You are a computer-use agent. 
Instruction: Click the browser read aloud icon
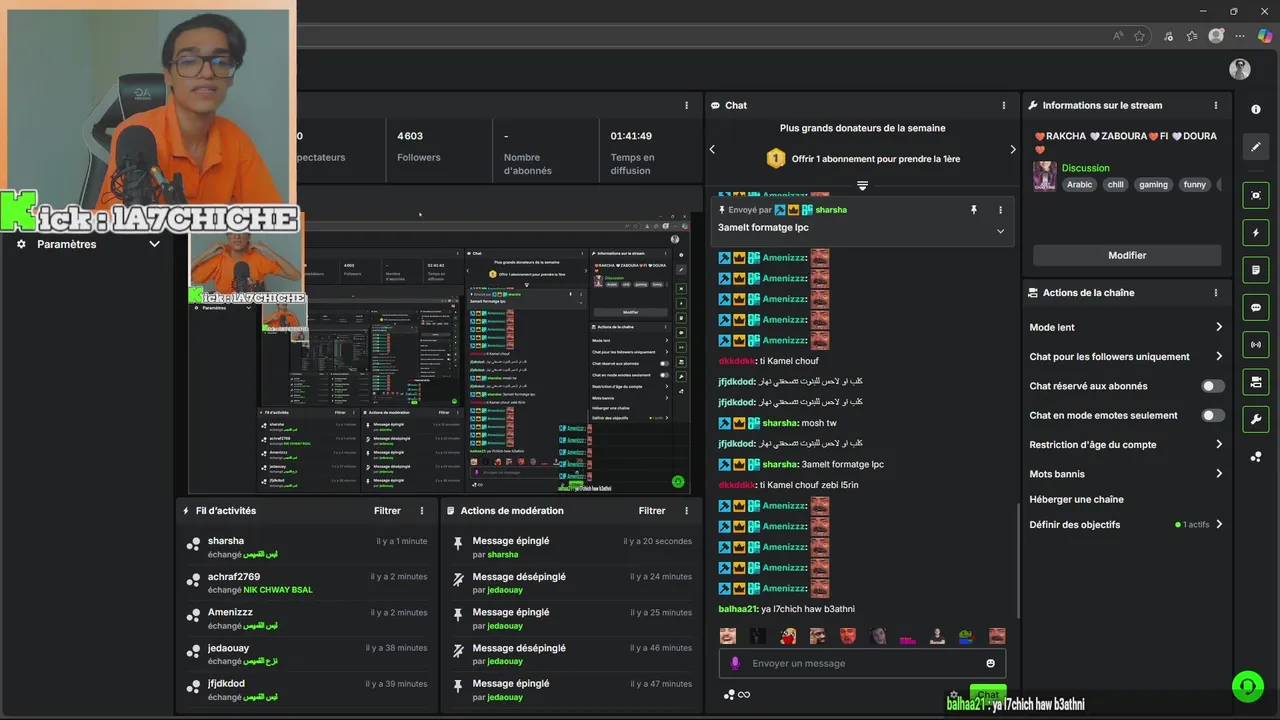pyautogui.click(x=1118, y=36)
